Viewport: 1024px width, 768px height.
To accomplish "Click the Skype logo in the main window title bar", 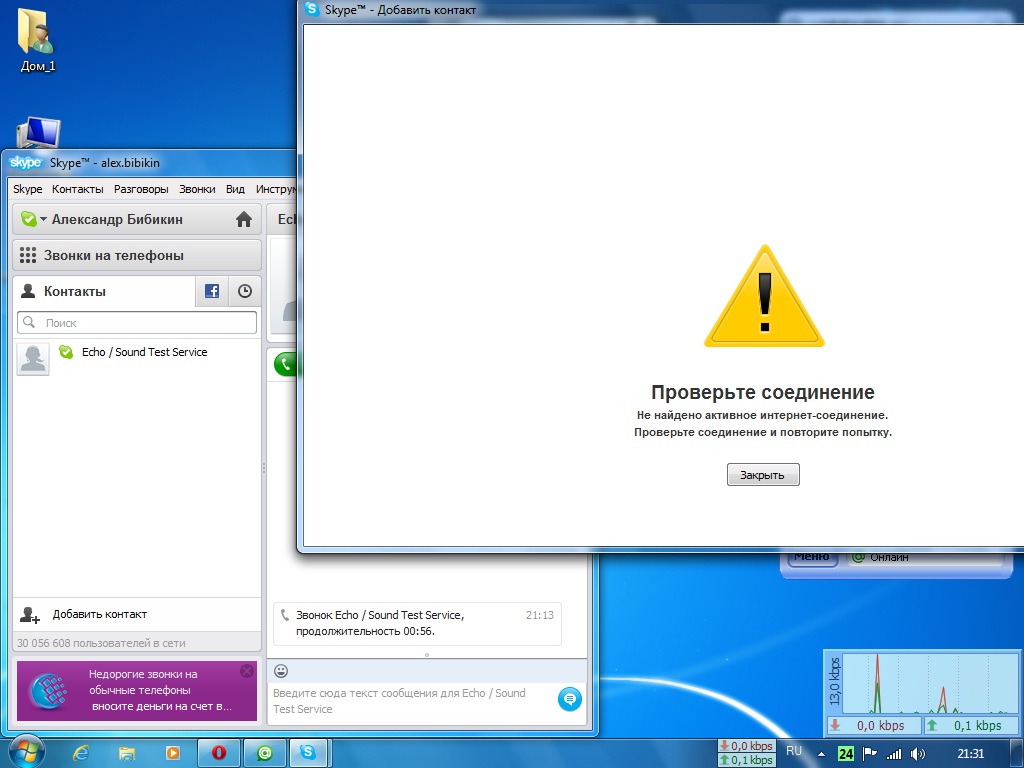I will pyautogui.click(x=26, y=163).
